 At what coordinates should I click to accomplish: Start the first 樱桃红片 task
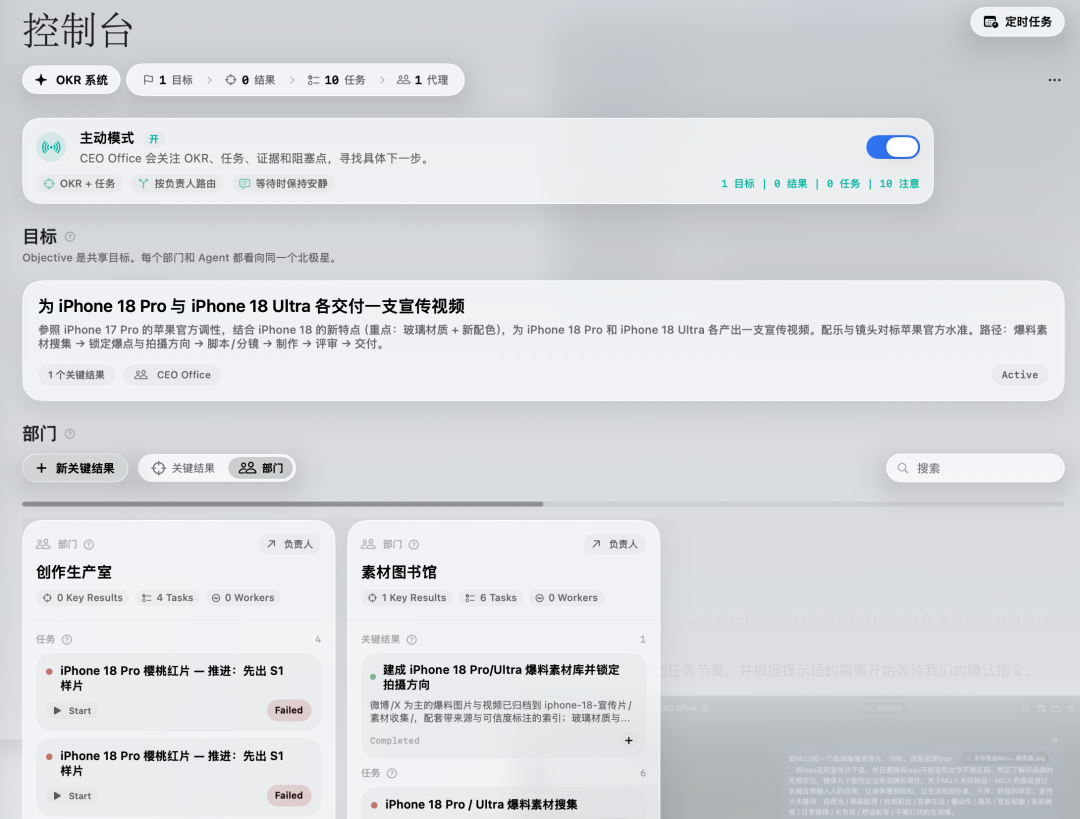click(x=73, y=711)
